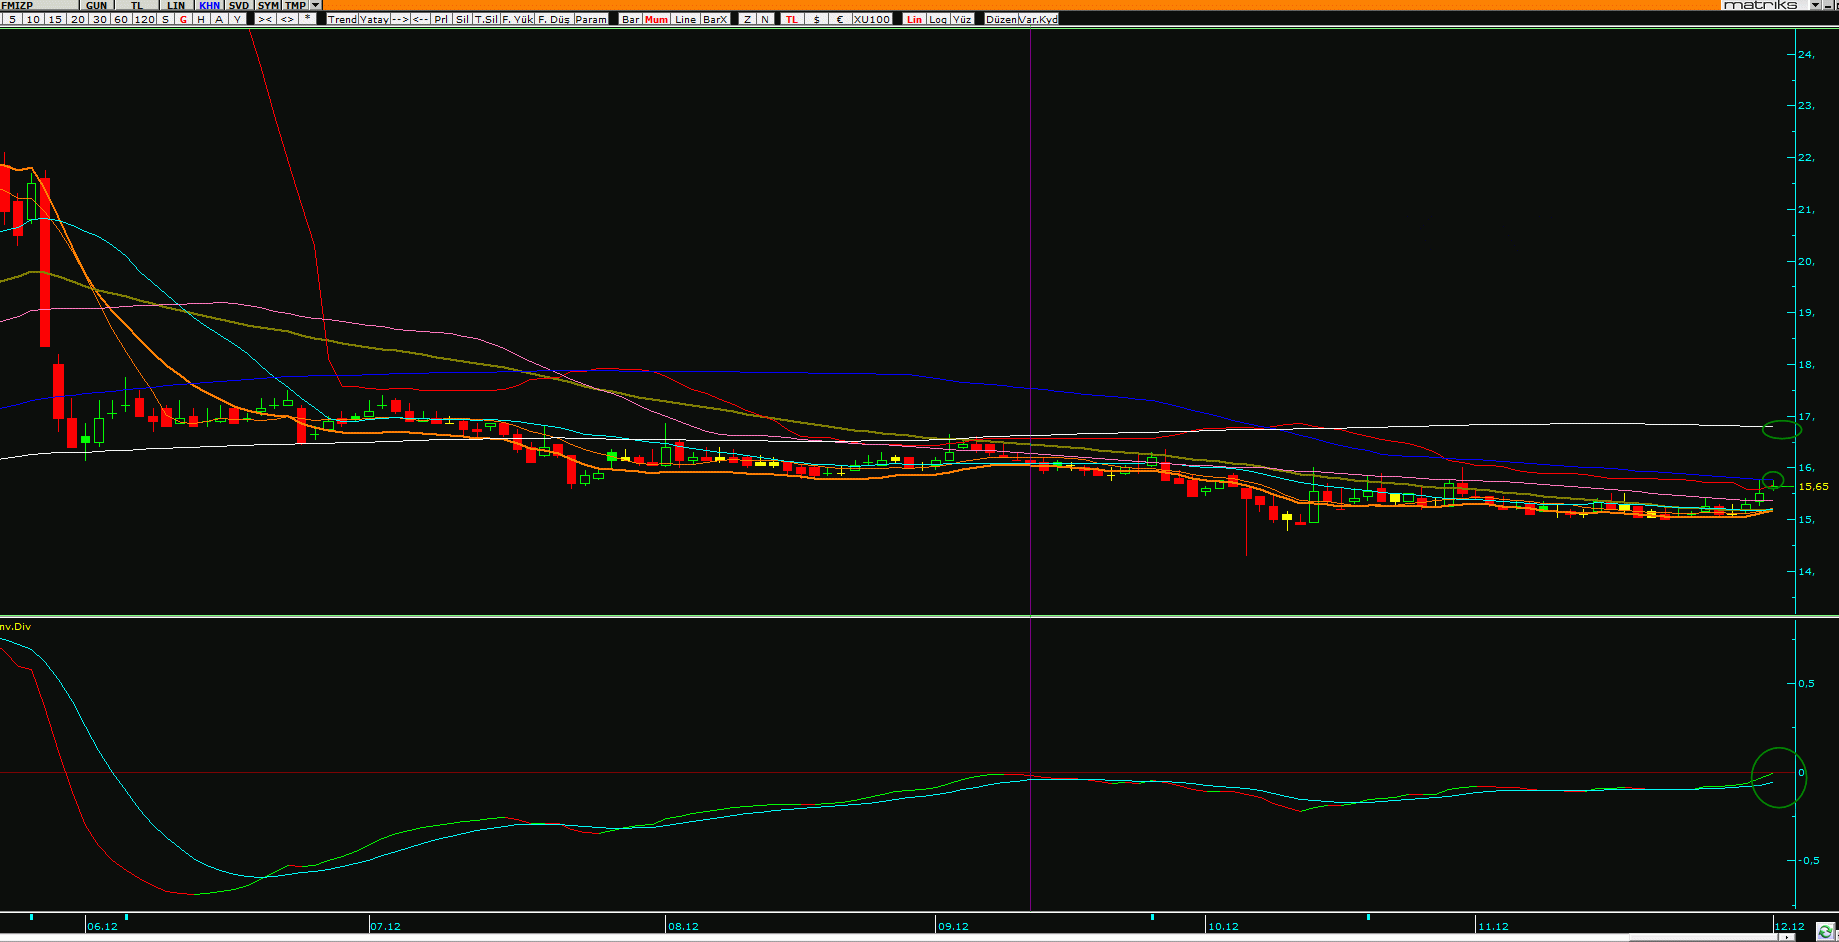Toggle the Log scale option
The image size is (1839, 942).
tap(937, 19)
